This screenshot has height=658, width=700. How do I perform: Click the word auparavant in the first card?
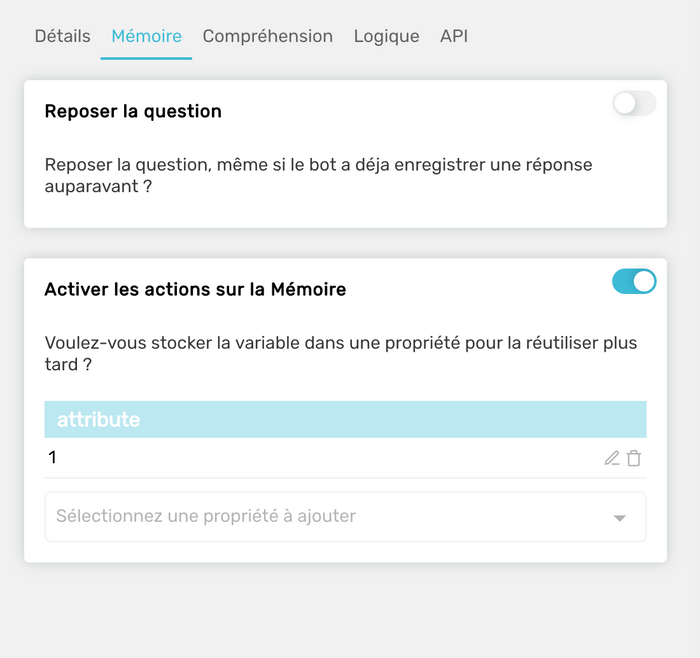pyautogui.click(x=92, y=187)
